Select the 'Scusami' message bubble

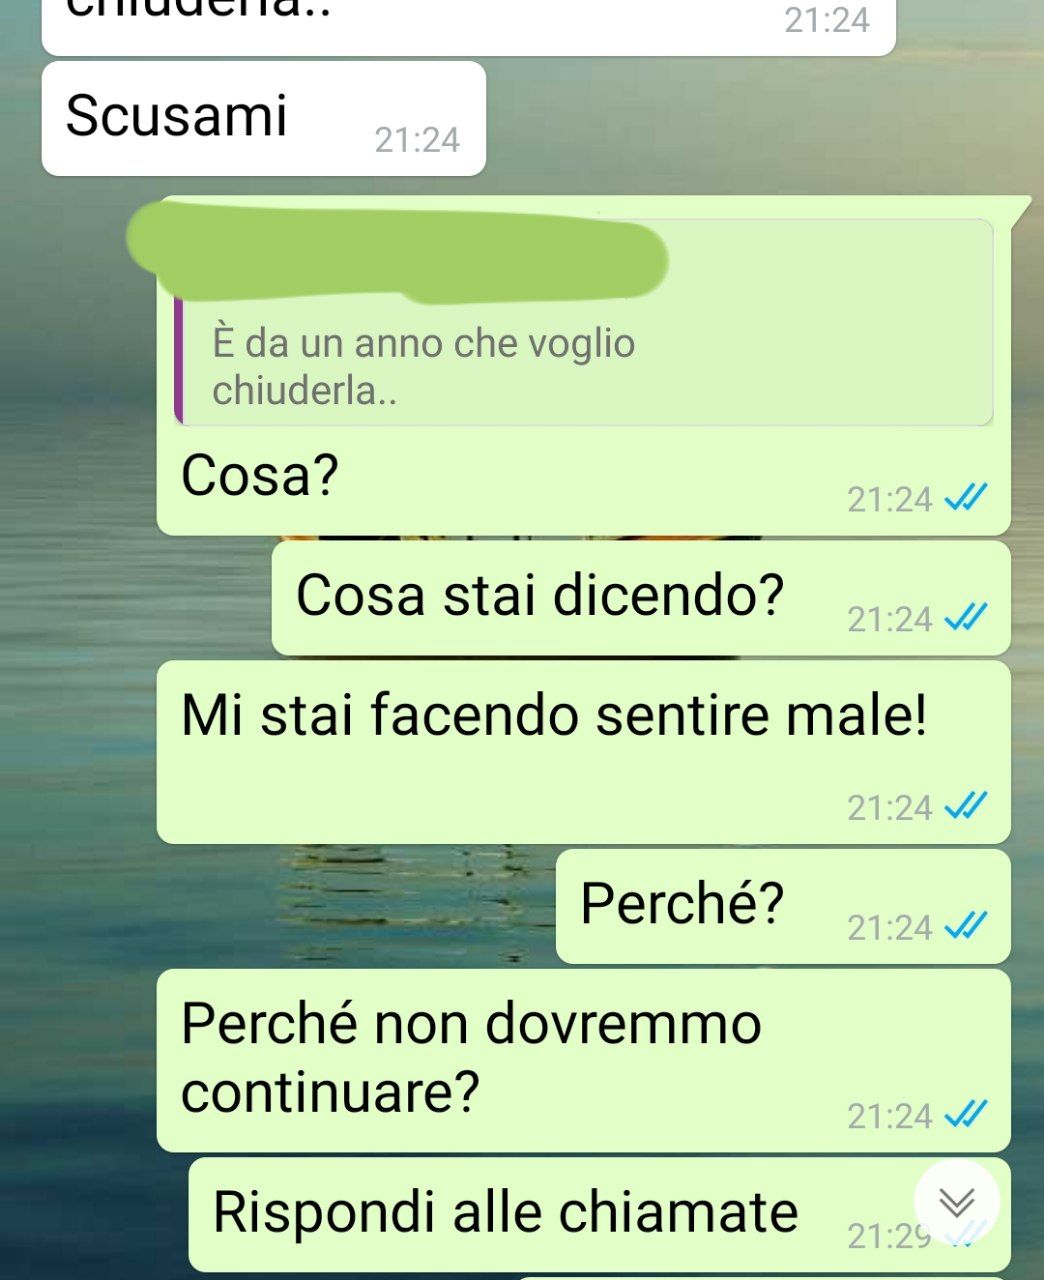(264, 118)
